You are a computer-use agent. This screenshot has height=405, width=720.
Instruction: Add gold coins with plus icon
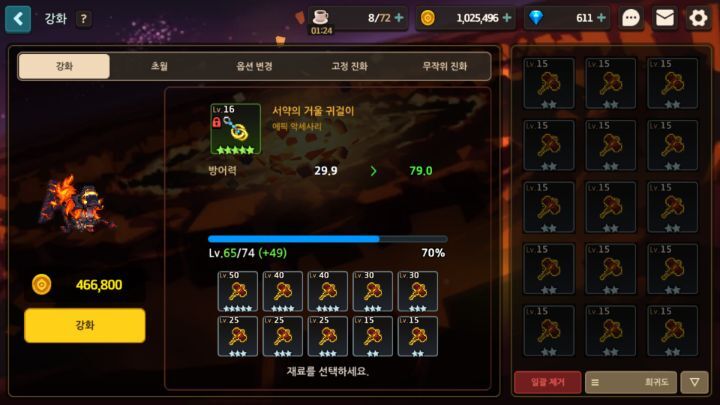click(507, 18)
